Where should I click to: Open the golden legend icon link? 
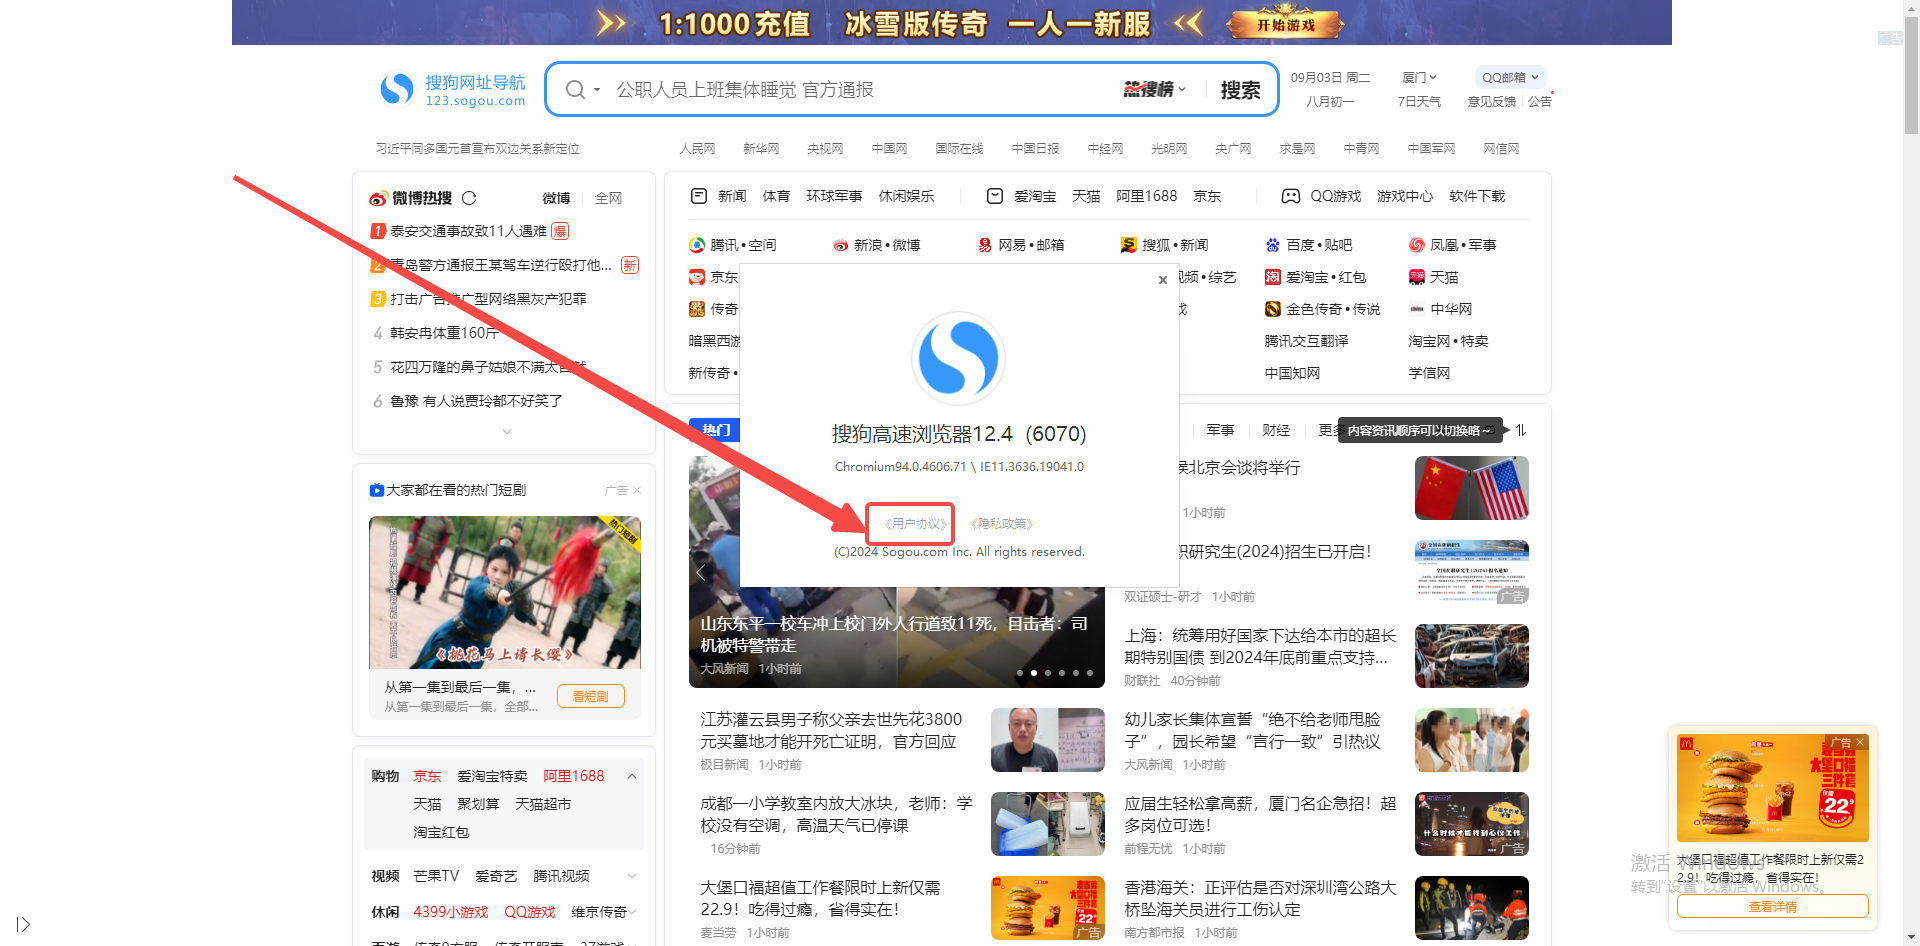1273,309
